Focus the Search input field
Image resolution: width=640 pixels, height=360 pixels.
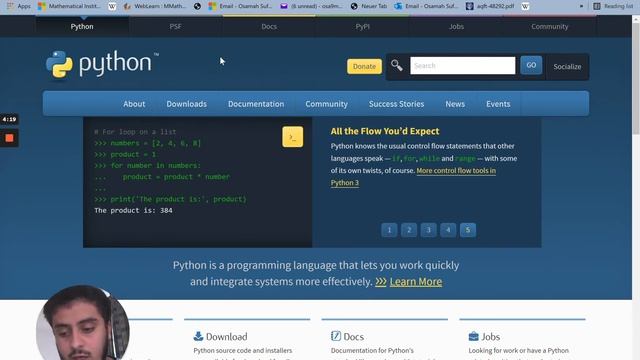click(x=462, y=66)
